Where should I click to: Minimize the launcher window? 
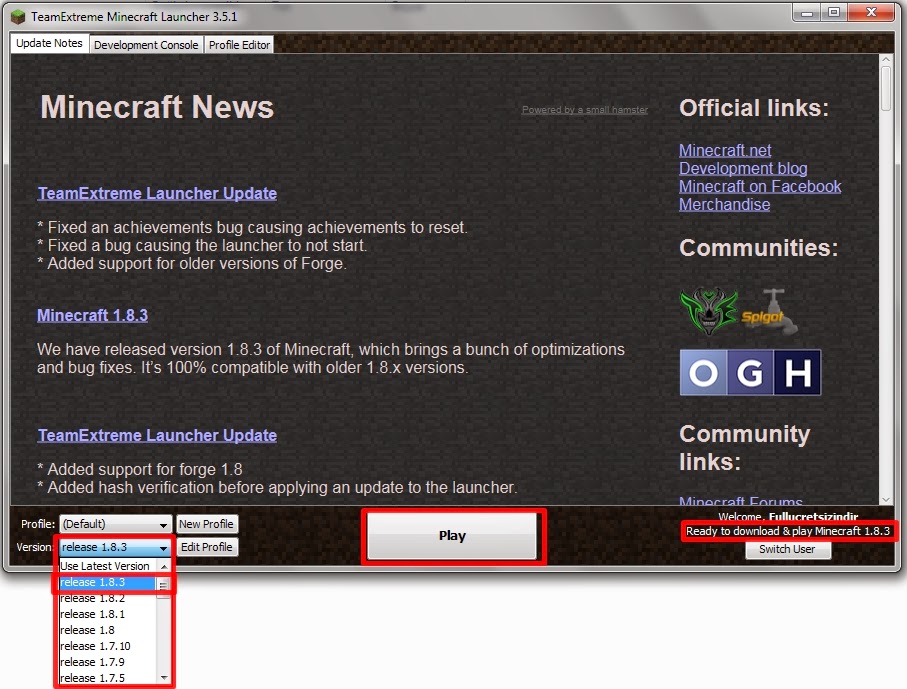click(x=807, y=13)
